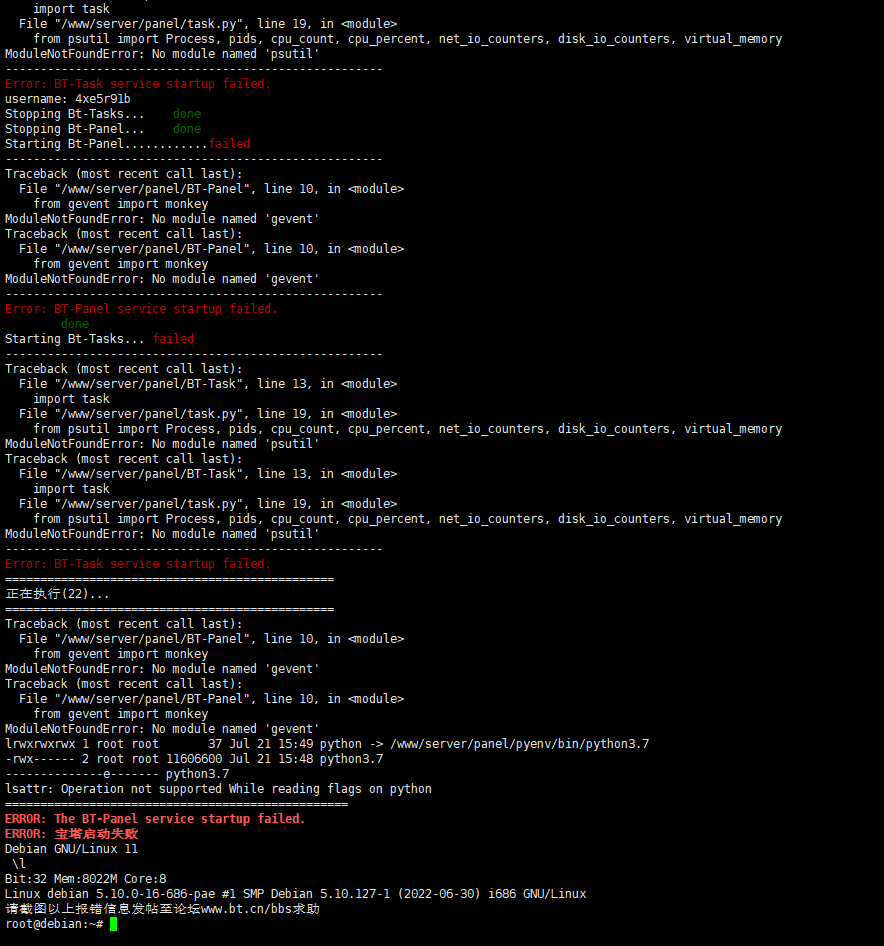
Task: Click the '正在执行(22)...' line
Action: click(57, 594)
